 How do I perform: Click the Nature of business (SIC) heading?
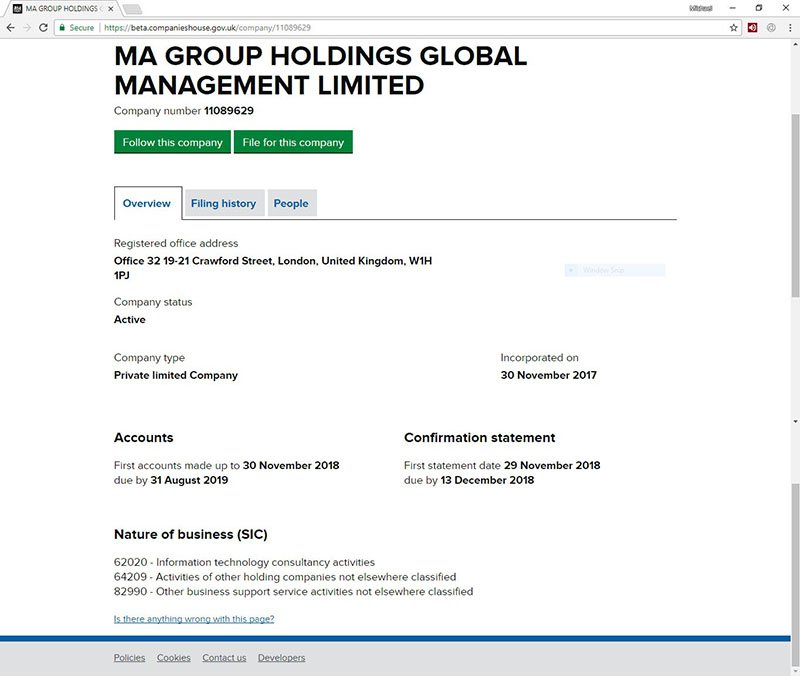click(191, 534)
